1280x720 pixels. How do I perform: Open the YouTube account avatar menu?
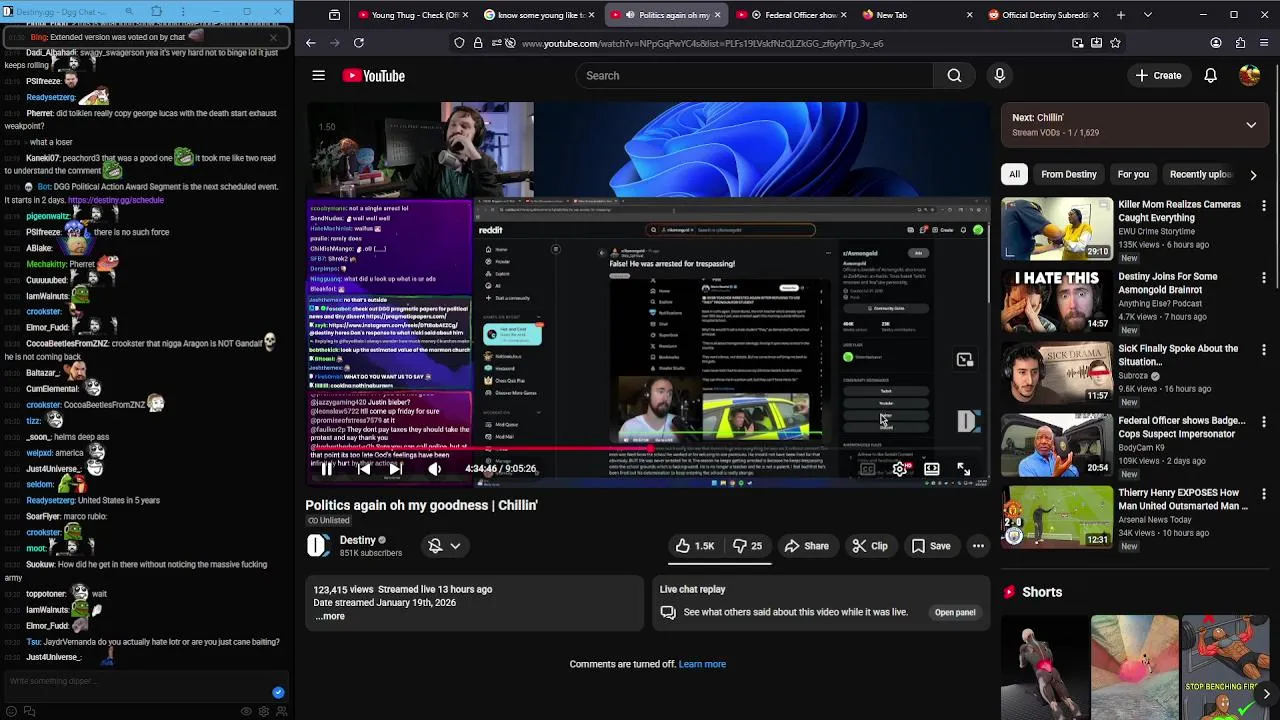(x=1249, y=75)
